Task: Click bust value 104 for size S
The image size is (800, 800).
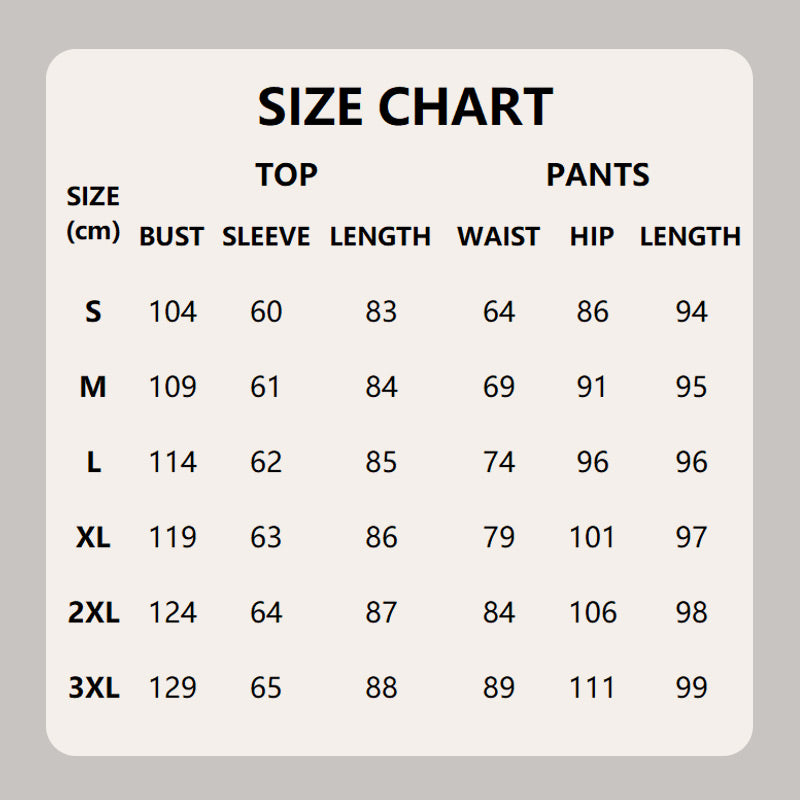Action: point(173,312)
